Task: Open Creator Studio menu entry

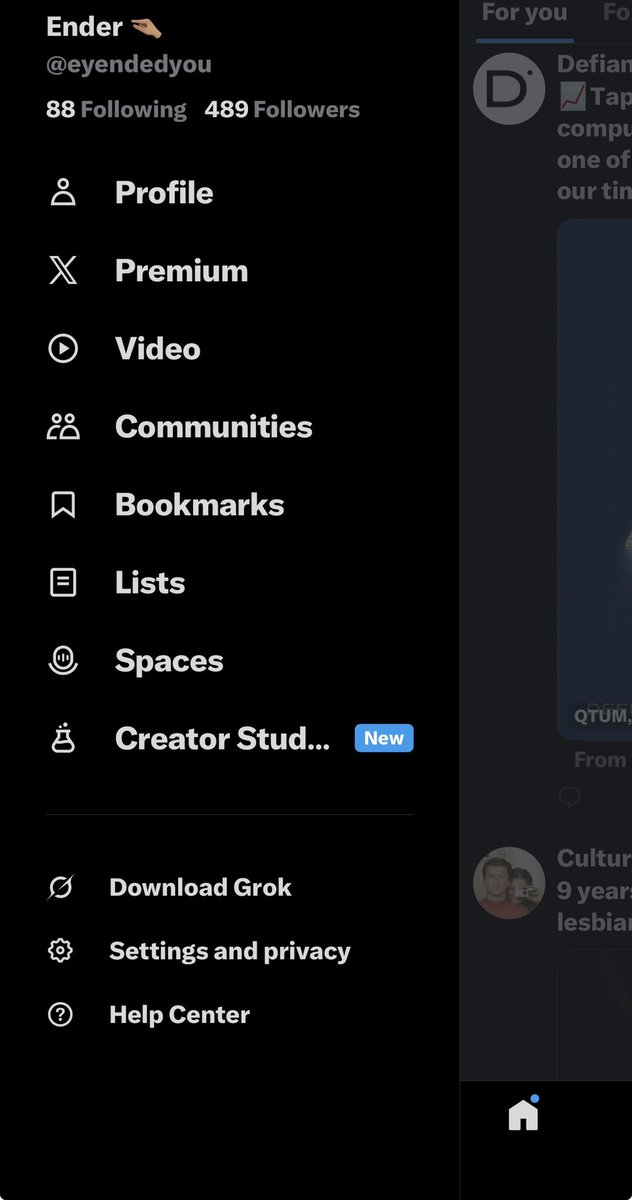Action: pos(222,738)
